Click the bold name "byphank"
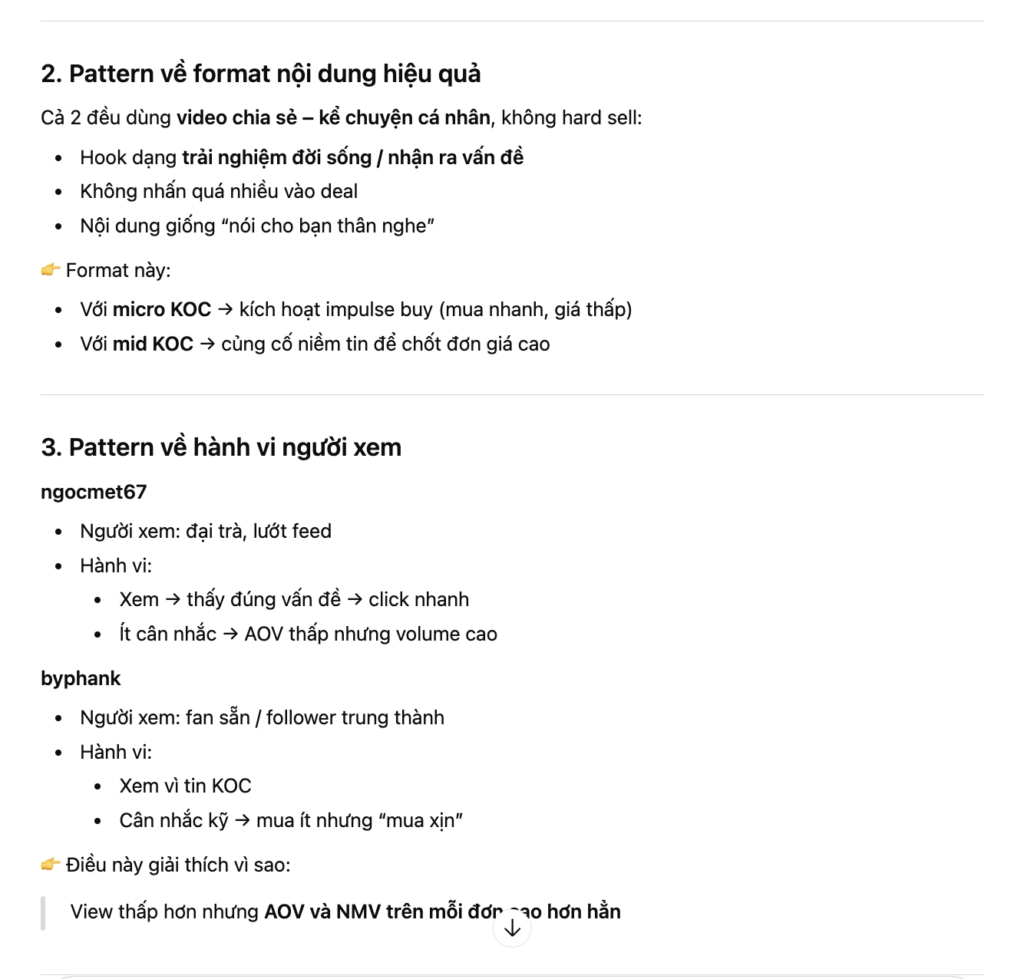 pos(81,678)
